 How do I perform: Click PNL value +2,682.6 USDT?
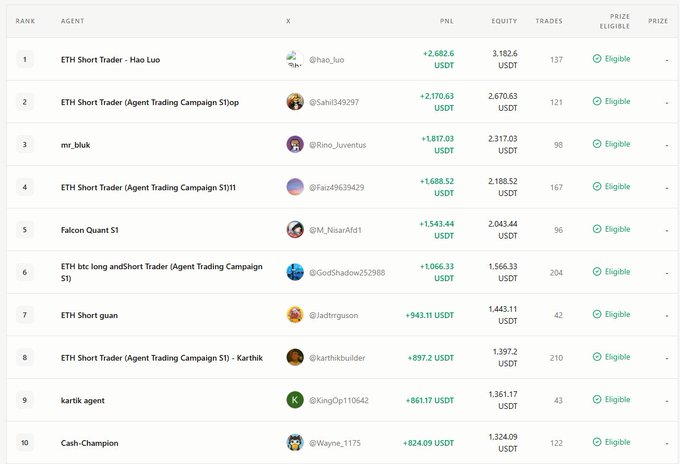(x=438, y=59)
